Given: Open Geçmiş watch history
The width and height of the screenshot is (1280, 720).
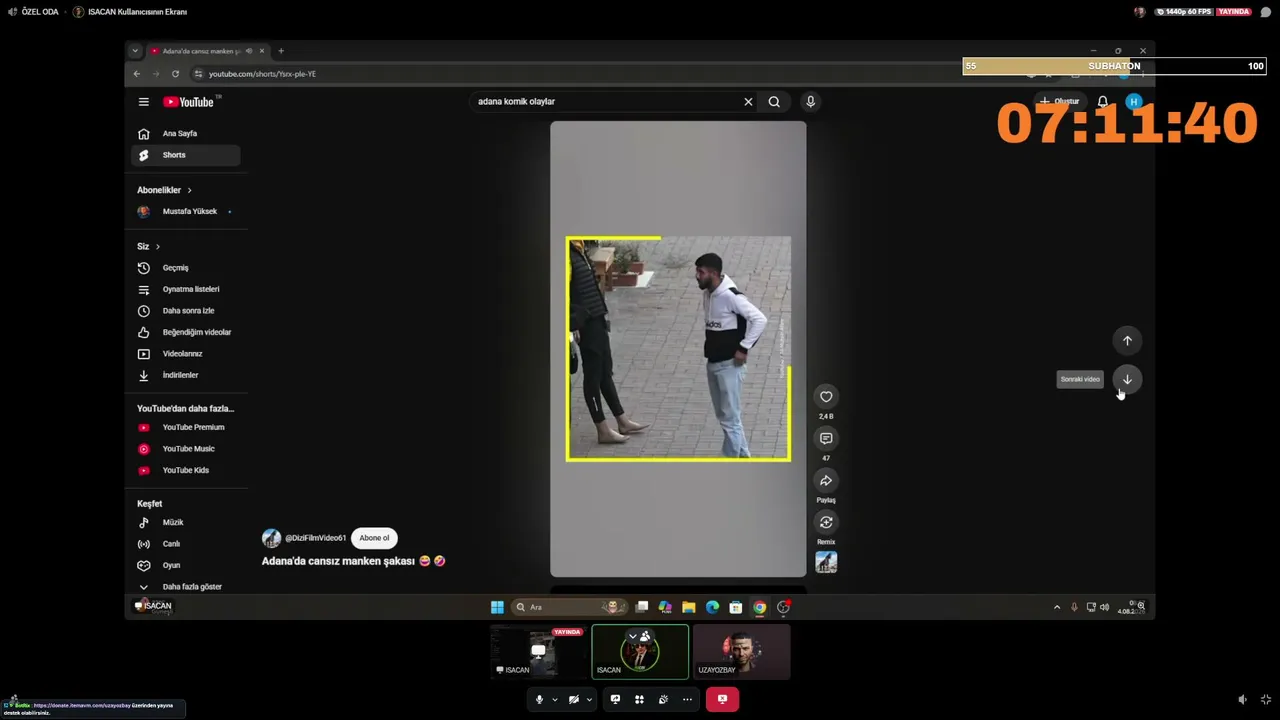Looking at the screenshot, I should 185,268.
